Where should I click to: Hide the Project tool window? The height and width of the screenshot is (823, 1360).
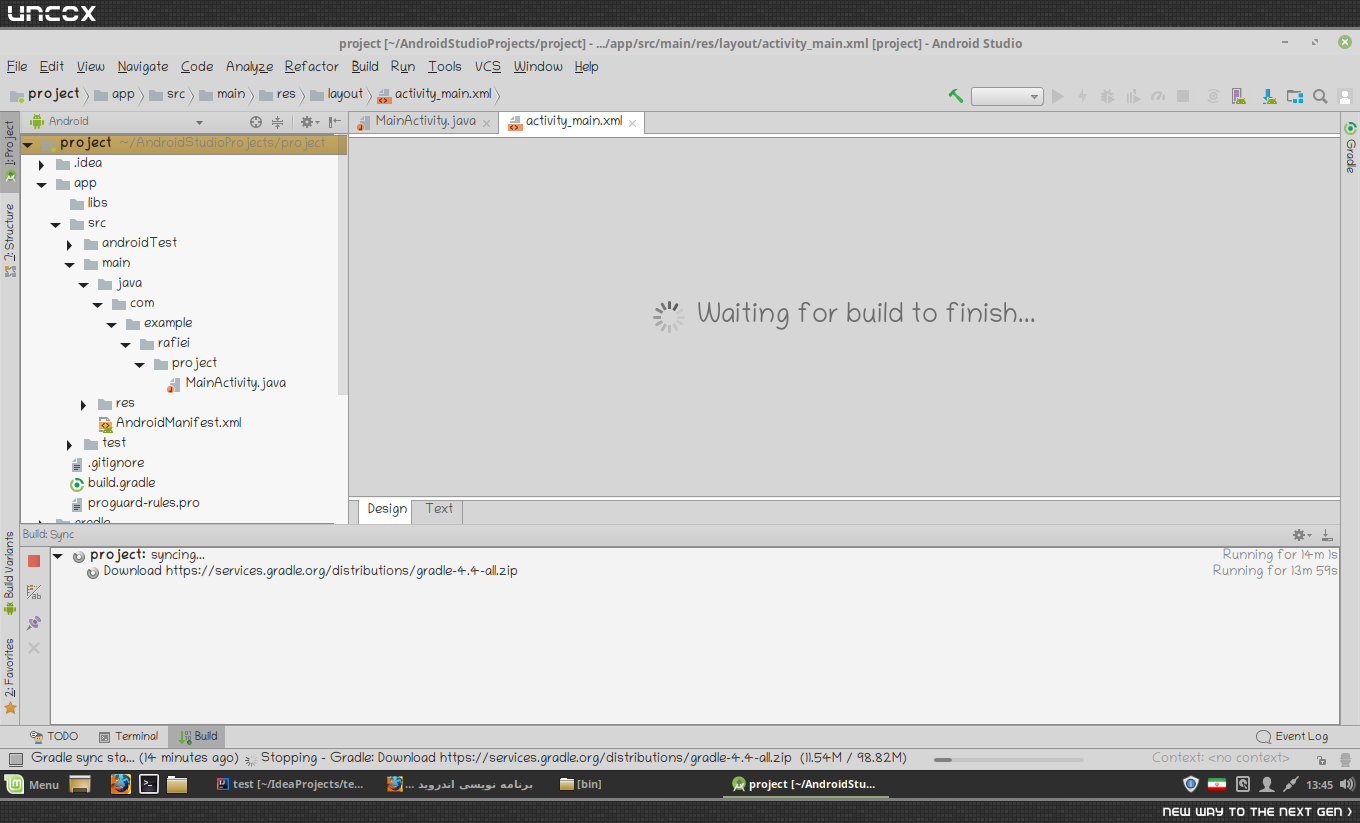tap(335, 122)
